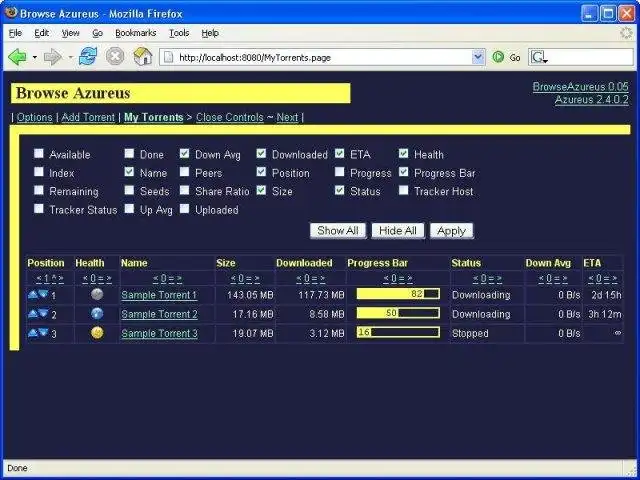
Task: Open the address bar history dropdown
Action: (x=478, y=57)
